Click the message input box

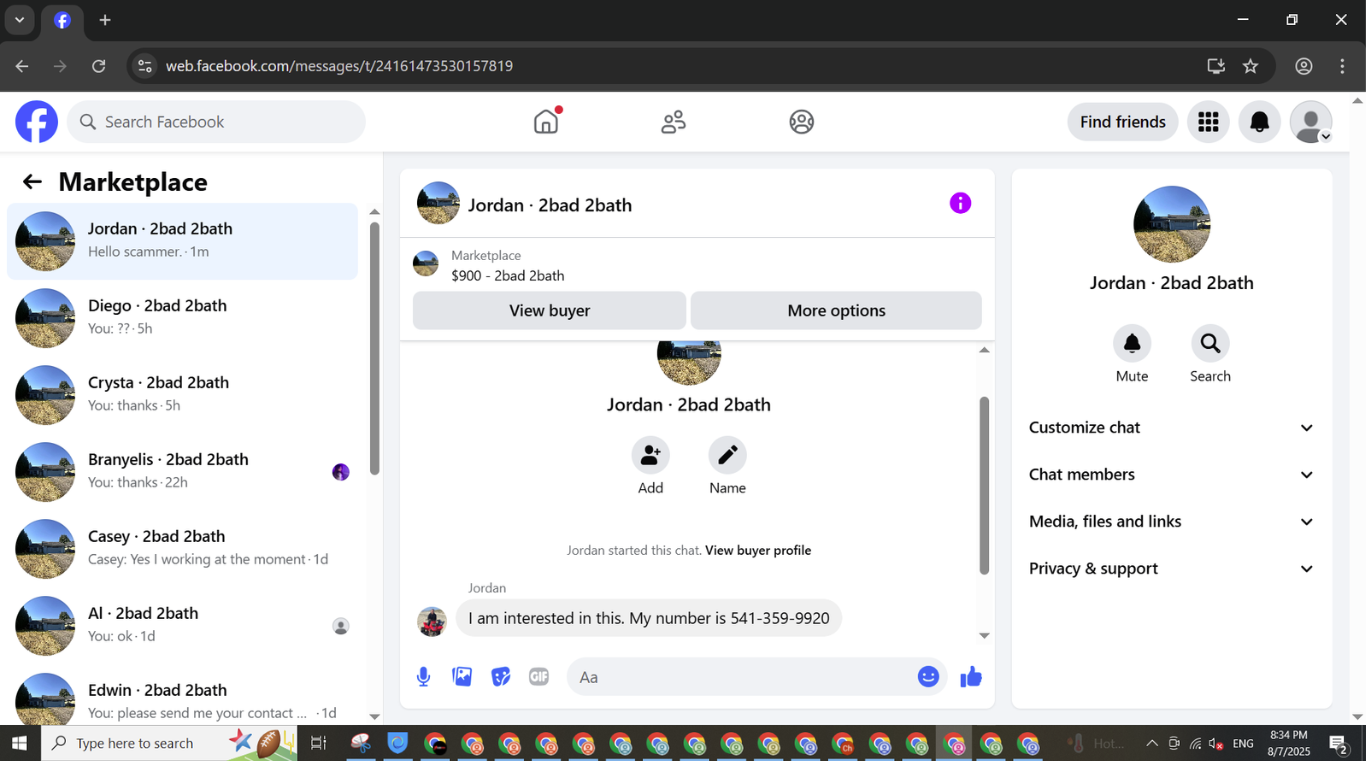point(740,677)
